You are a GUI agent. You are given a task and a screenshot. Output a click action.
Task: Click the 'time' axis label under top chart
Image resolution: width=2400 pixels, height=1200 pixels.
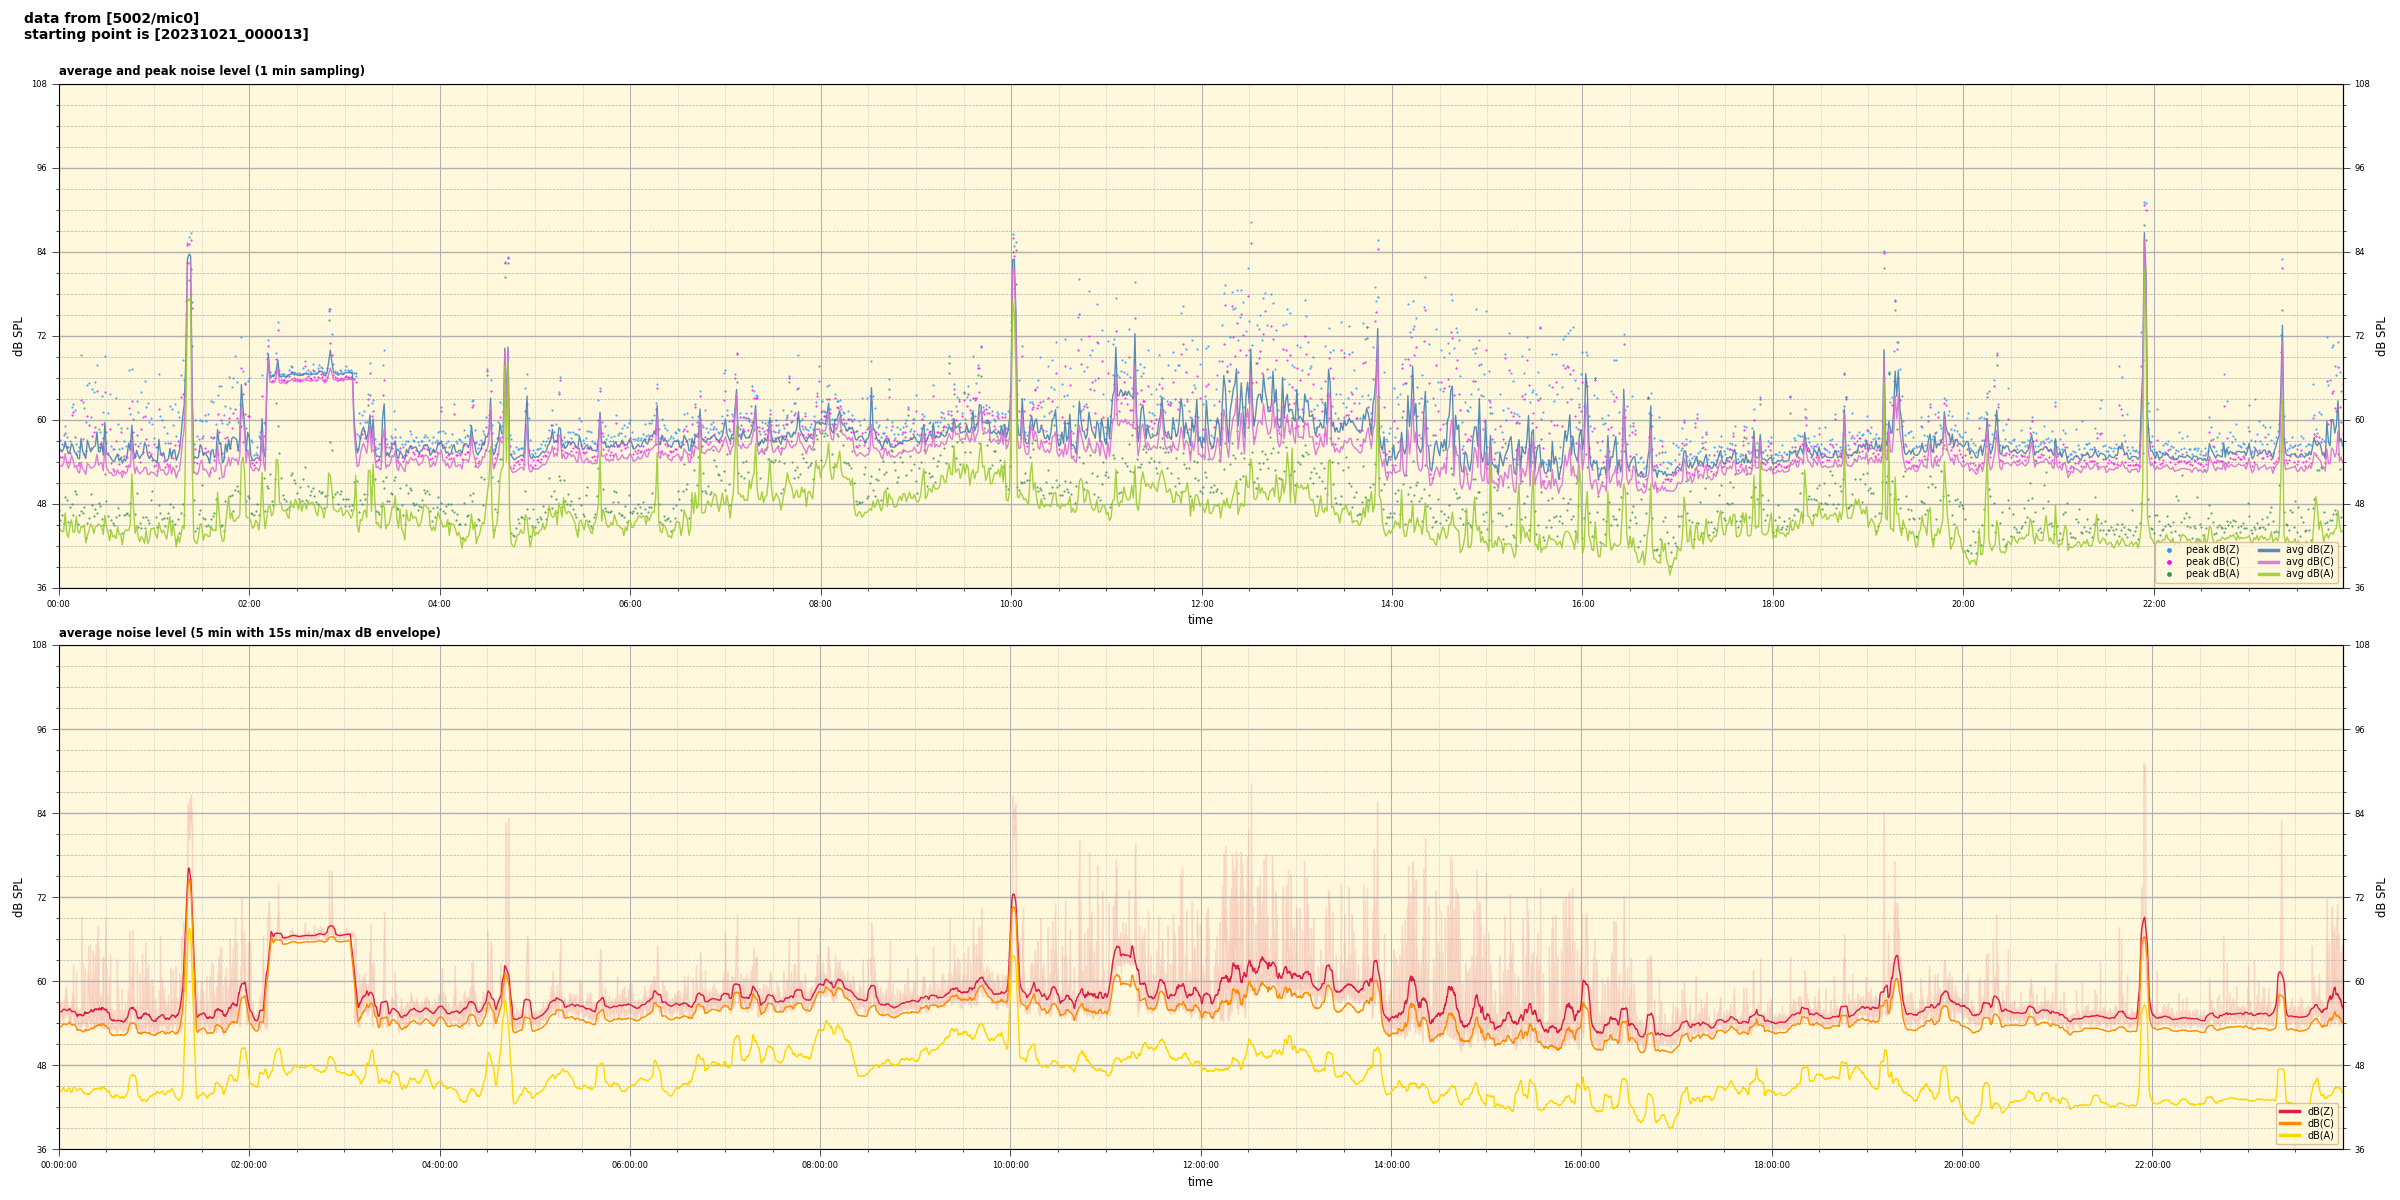[1200, 620]
